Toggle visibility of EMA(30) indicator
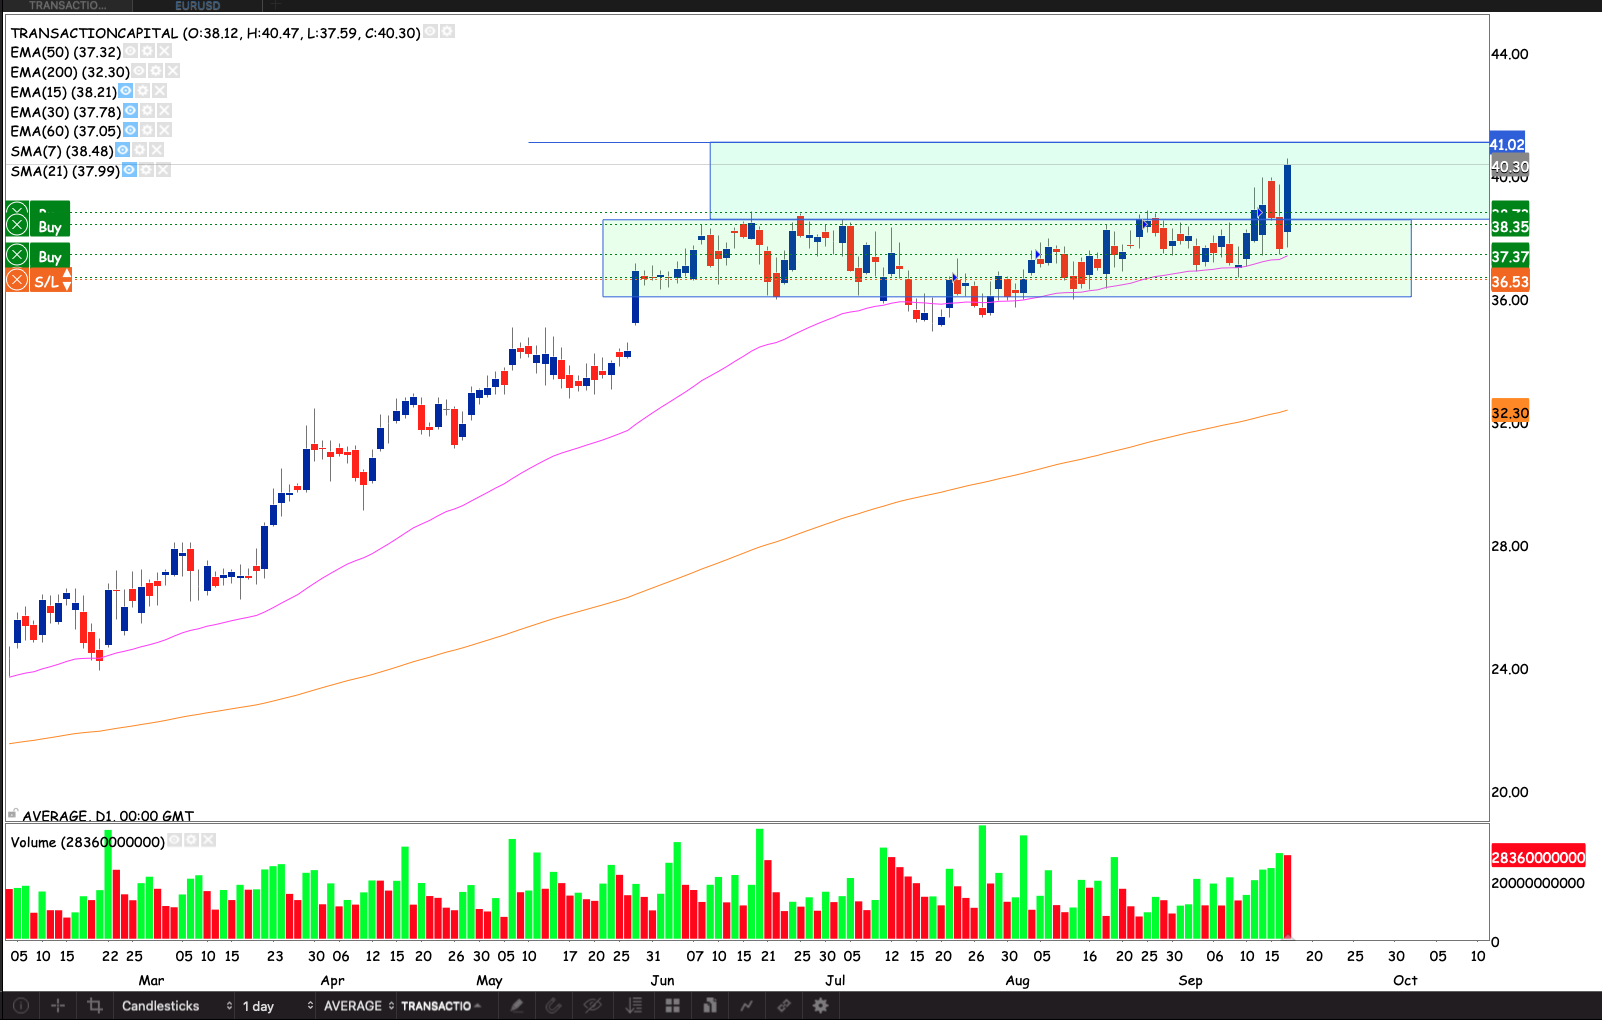1602x1020 pixels. (130, 111)
